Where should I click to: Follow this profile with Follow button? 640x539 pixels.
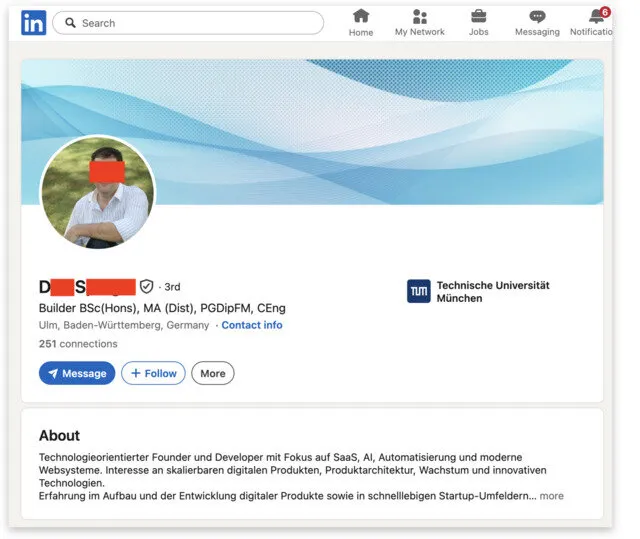click(153, 373)
